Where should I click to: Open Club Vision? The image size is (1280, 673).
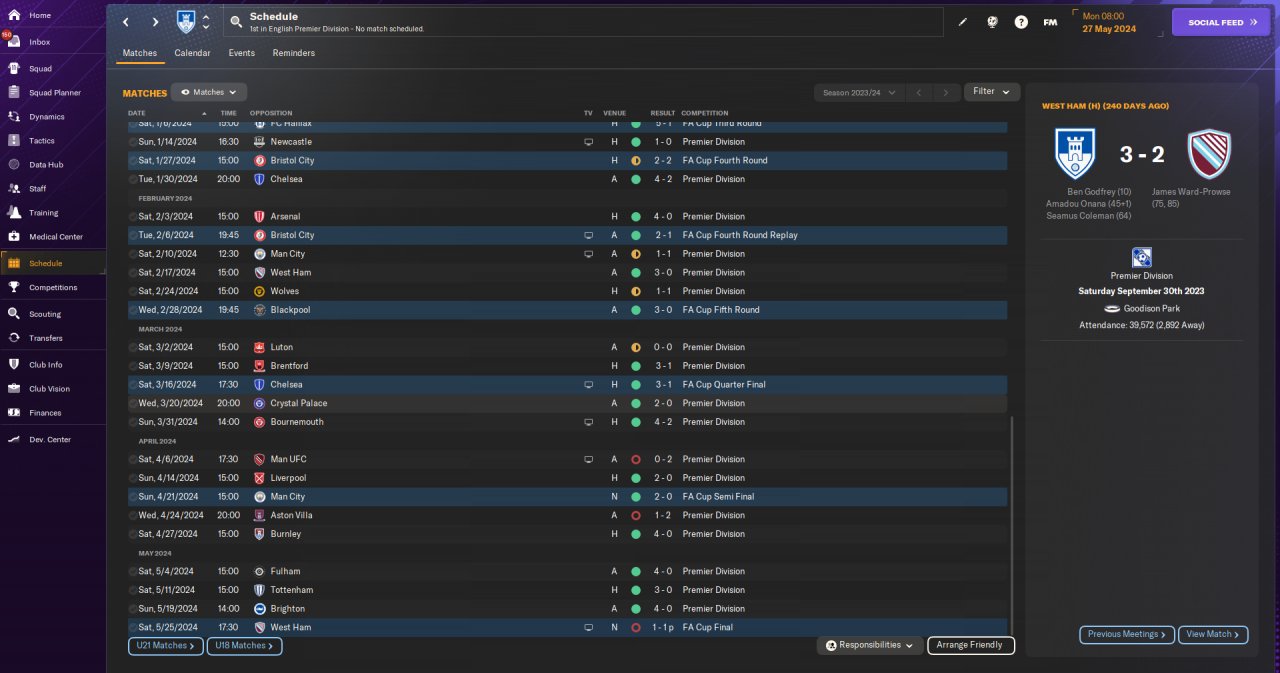pos(49,389)
